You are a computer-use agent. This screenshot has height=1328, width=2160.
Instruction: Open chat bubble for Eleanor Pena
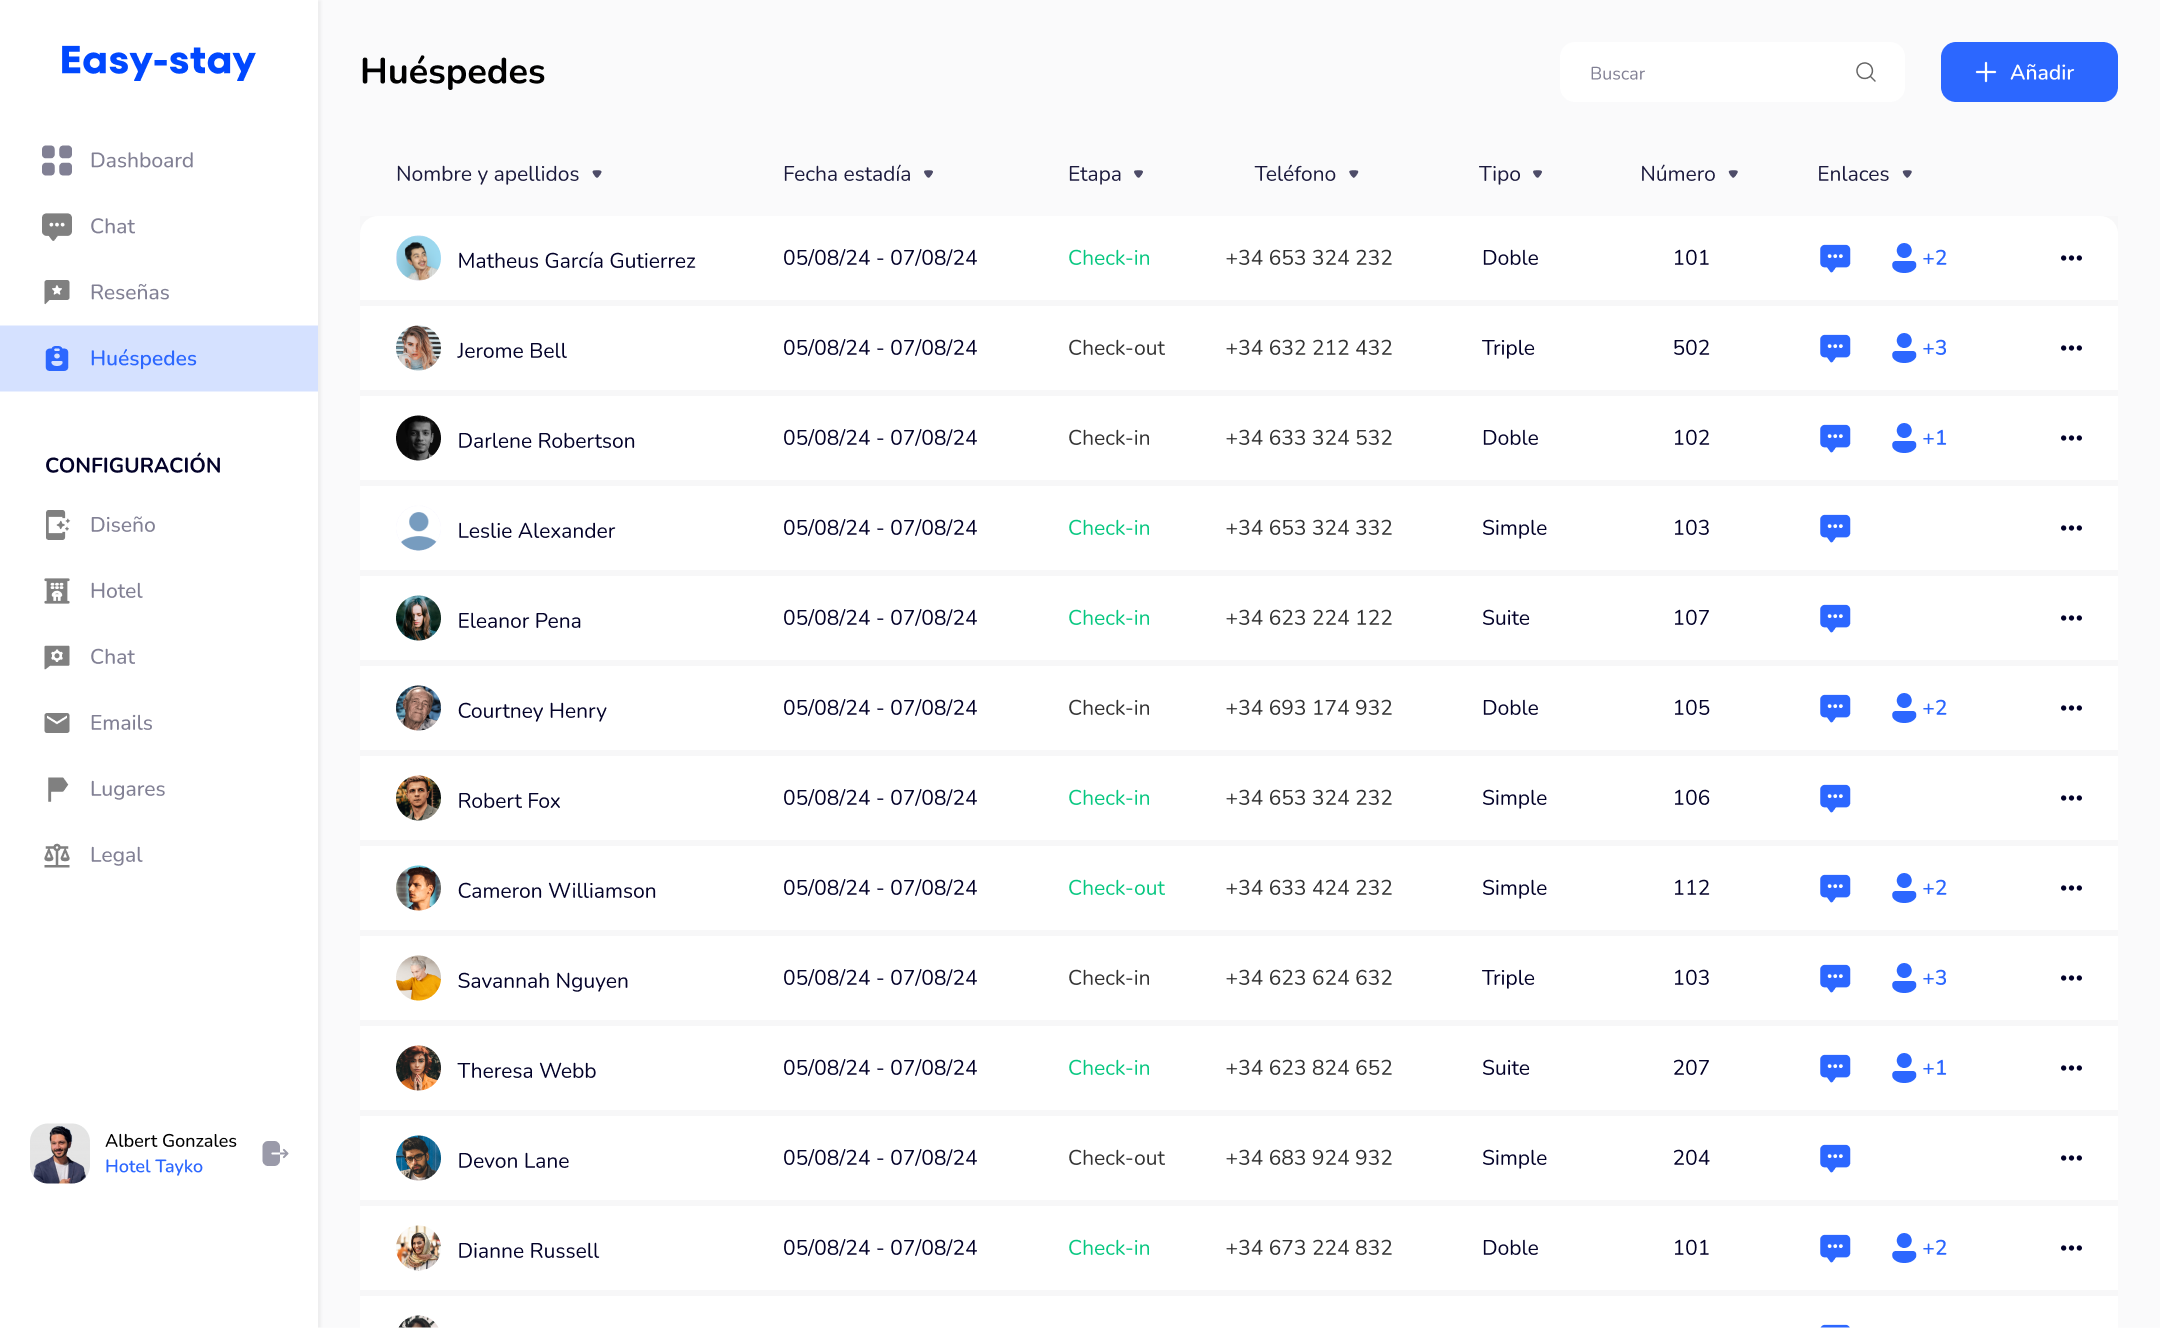(x=1834, y=618)
